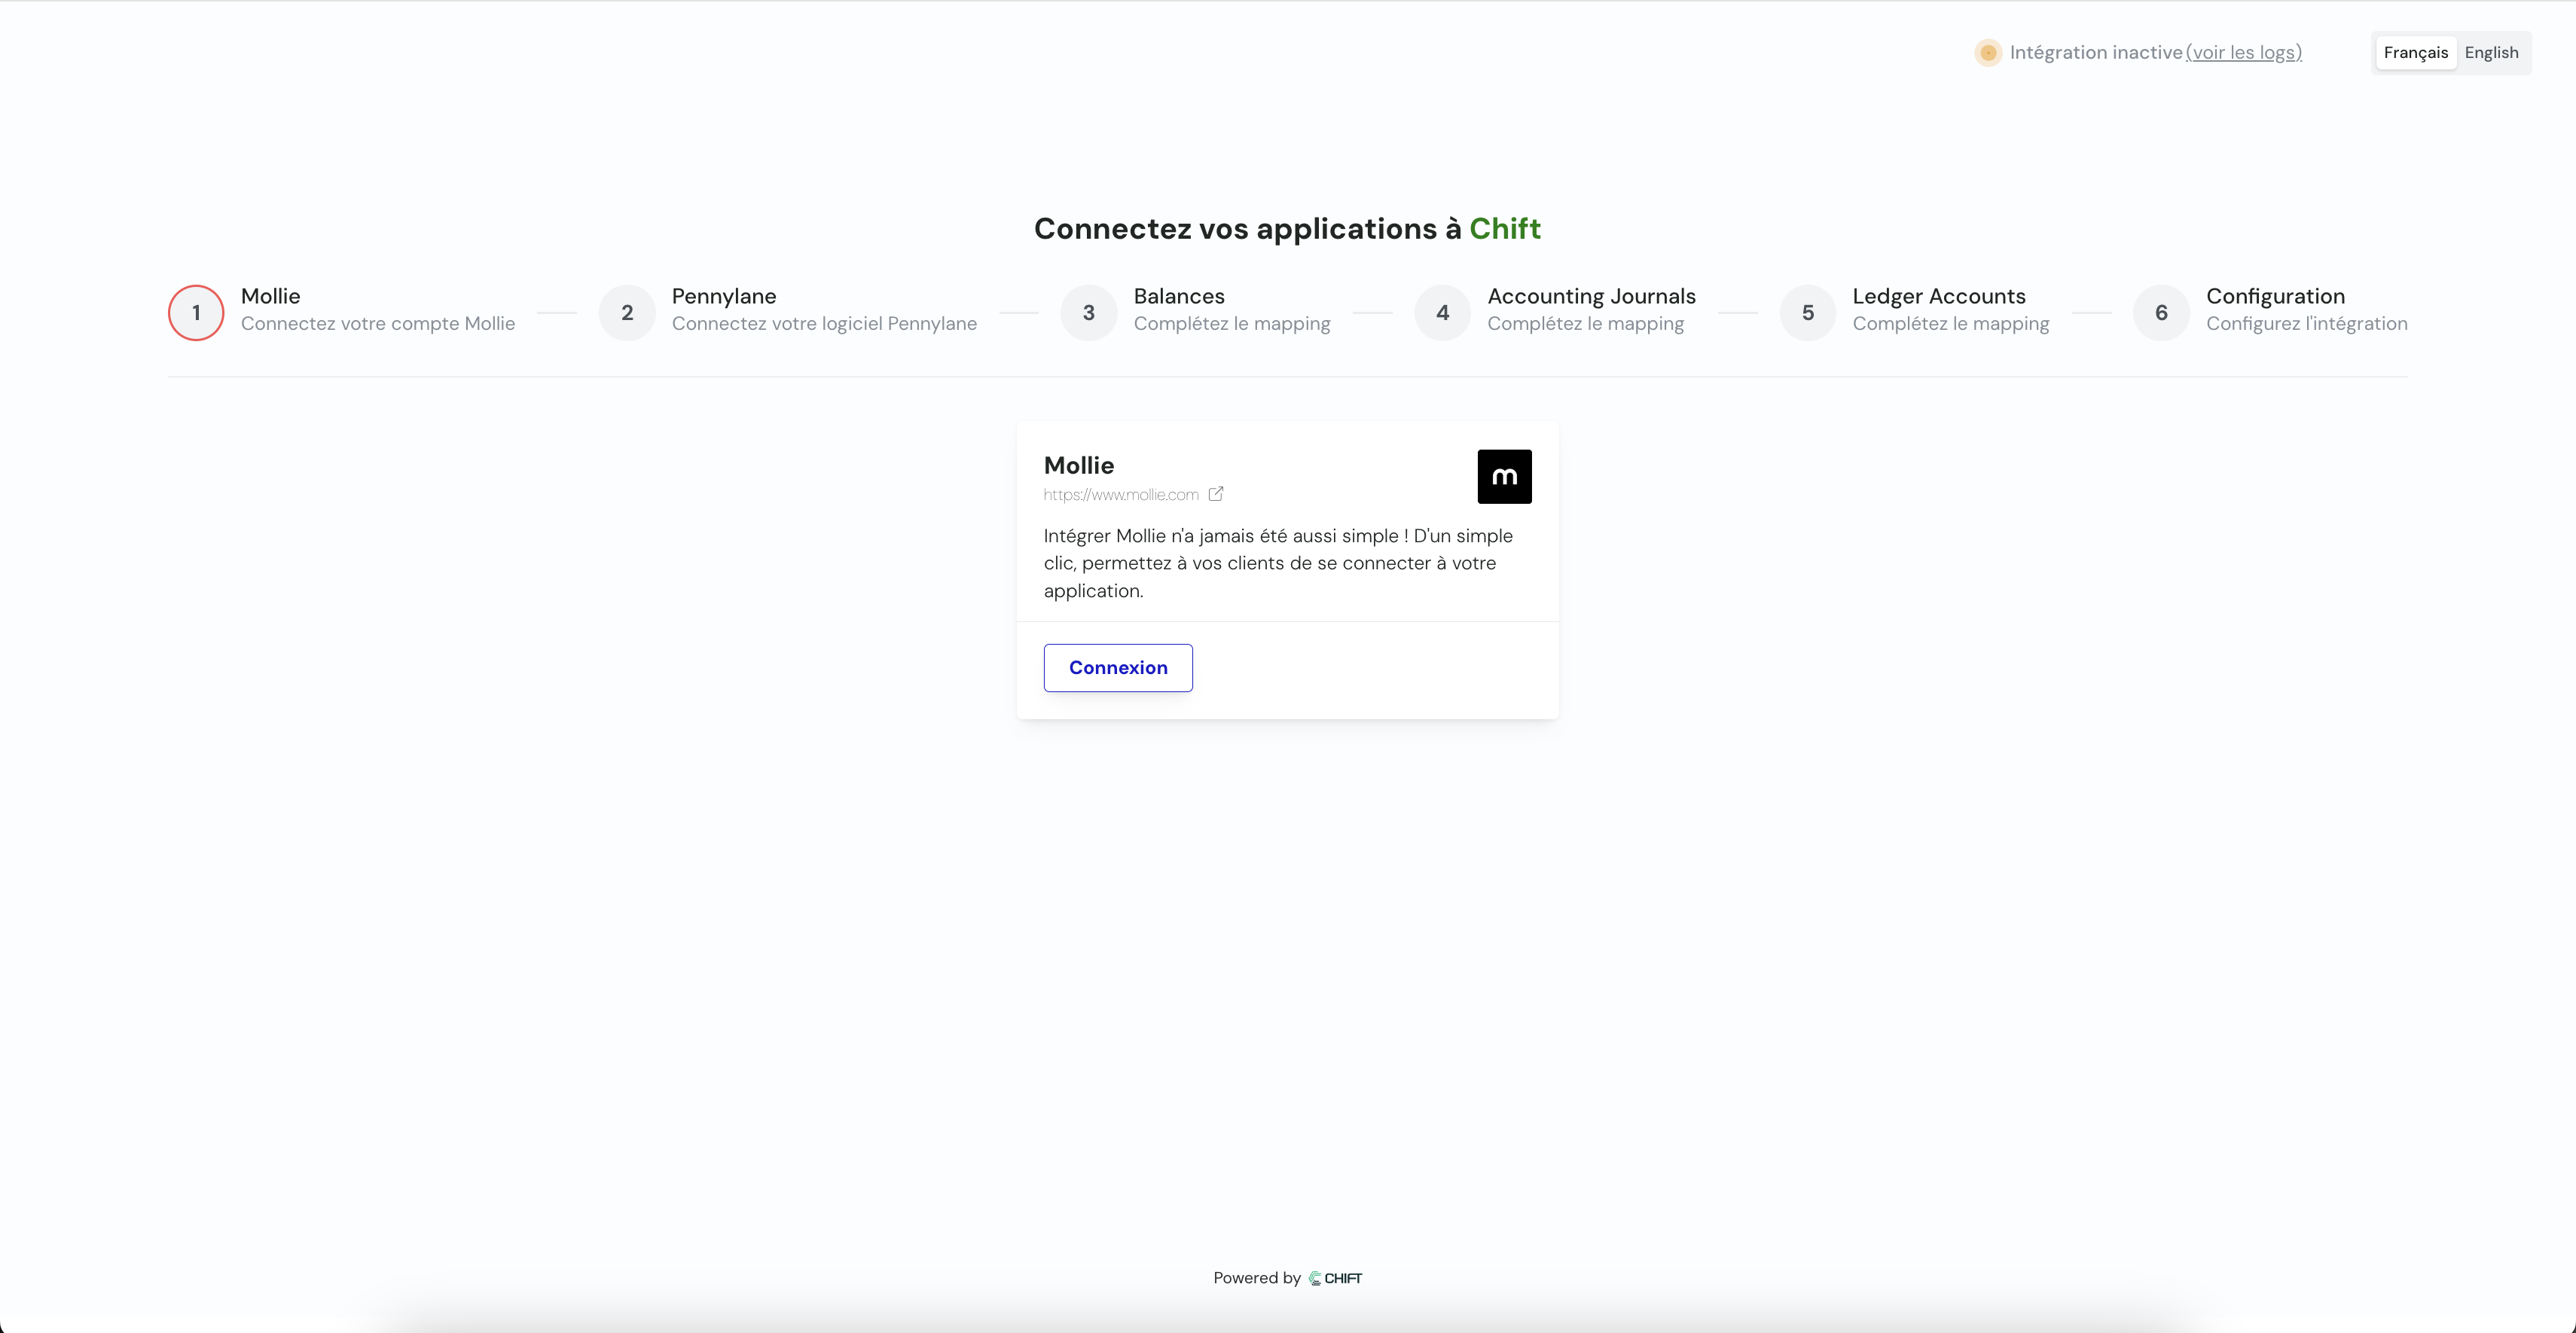Image resolution: width=2576 pixels, height=1333 pixels.
Task: Click the orange integration status indicator dot
Action: click(x=1988, y=52)
